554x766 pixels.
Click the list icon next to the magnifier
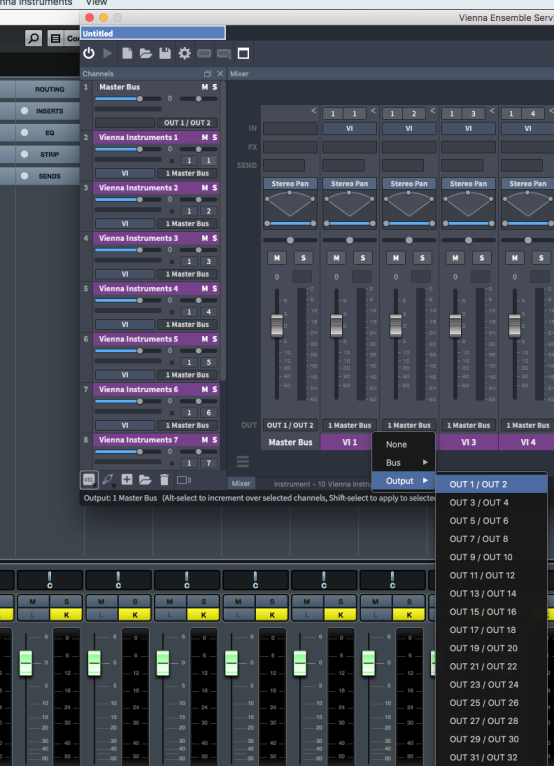[x=56, y=38]
